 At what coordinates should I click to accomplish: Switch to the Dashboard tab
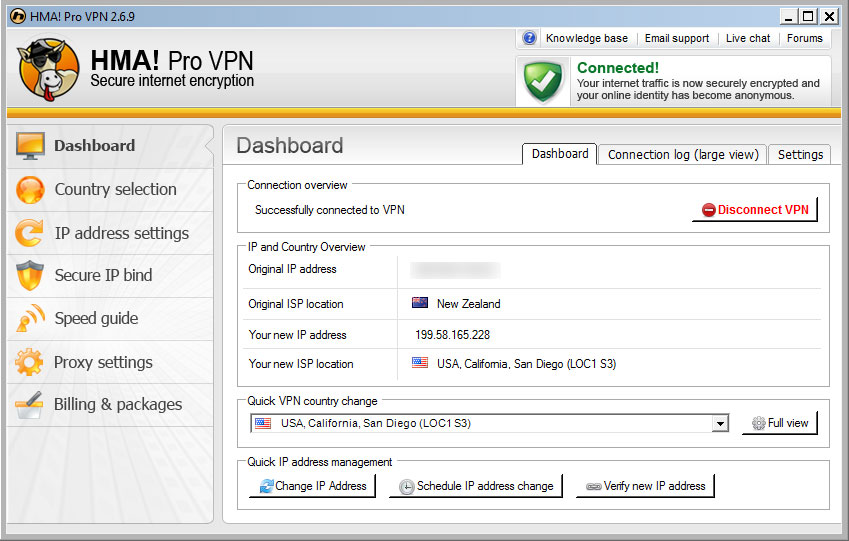[559, 154]
